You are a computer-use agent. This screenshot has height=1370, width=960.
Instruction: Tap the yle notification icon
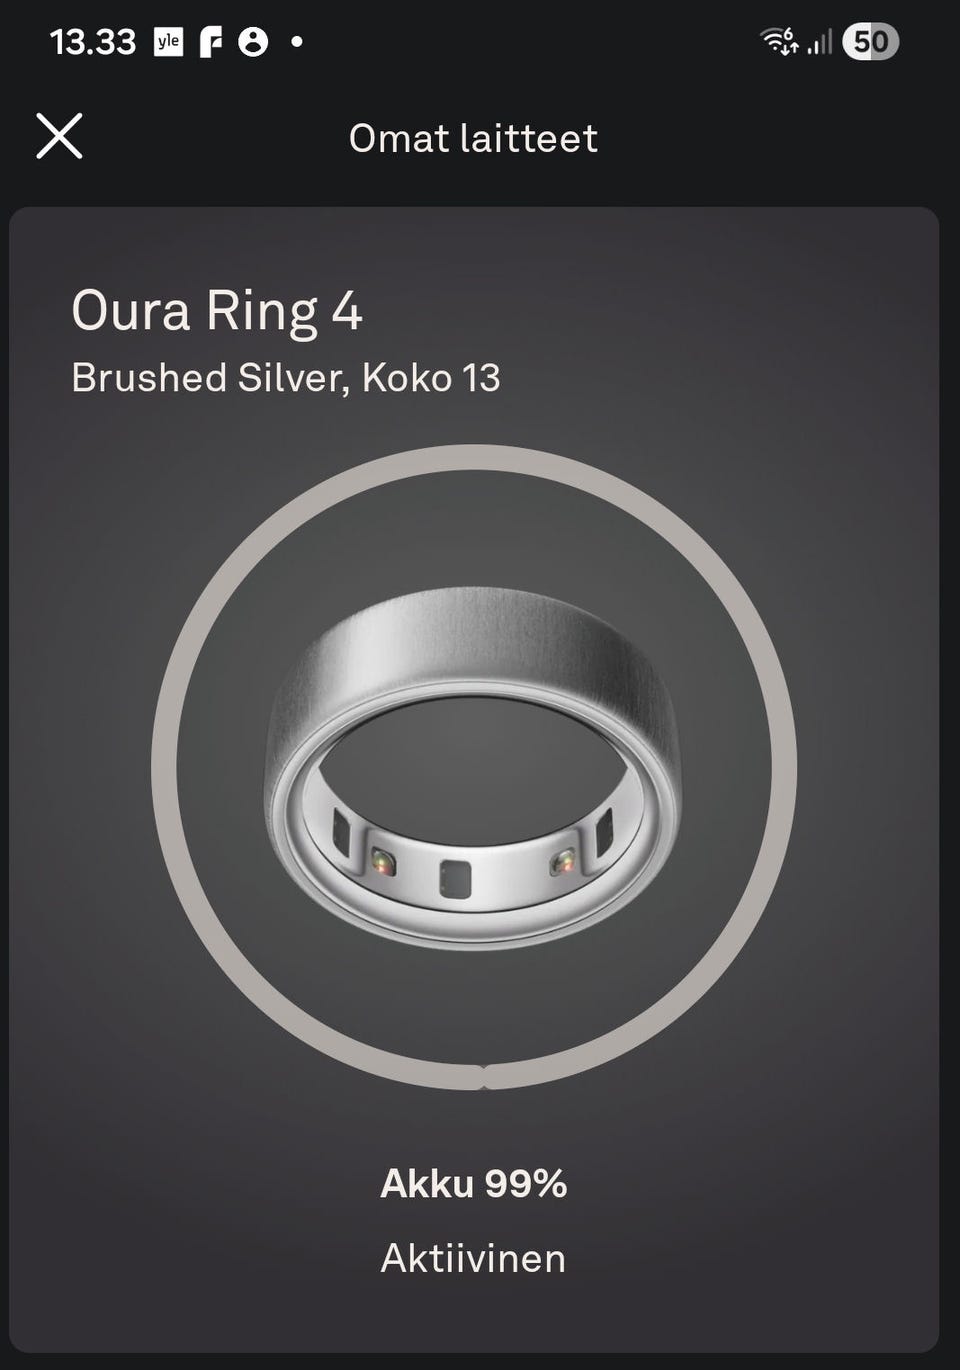point(168,42)
